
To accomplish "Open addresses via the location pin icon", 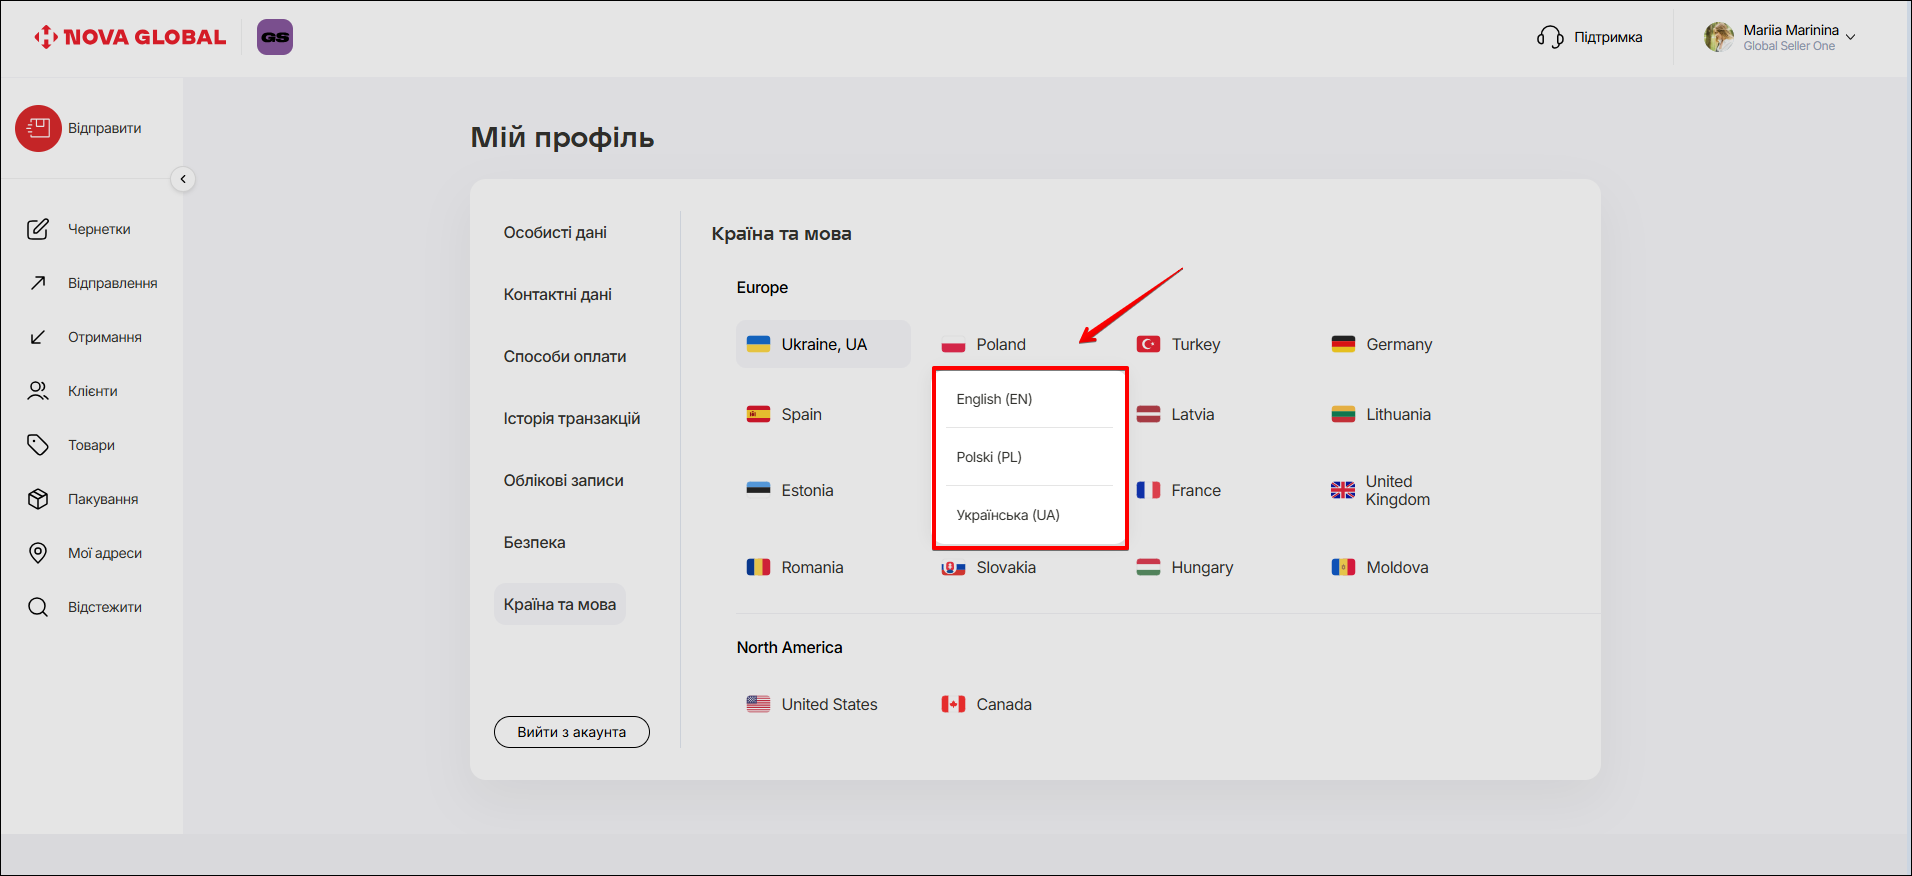I will coord(38,553).
